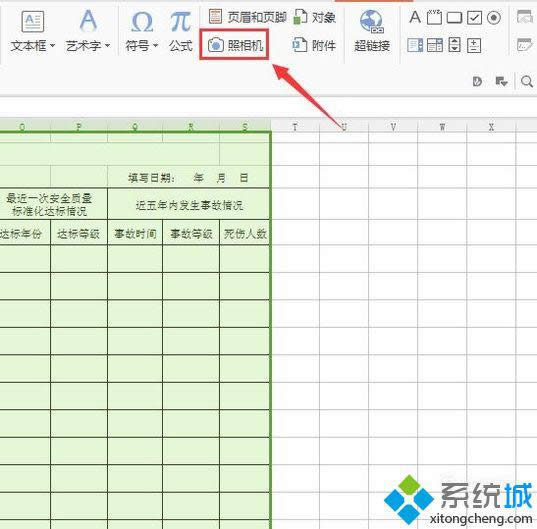Click the 照相机 camera tool
537x529 pixels.
click(235, 45)
